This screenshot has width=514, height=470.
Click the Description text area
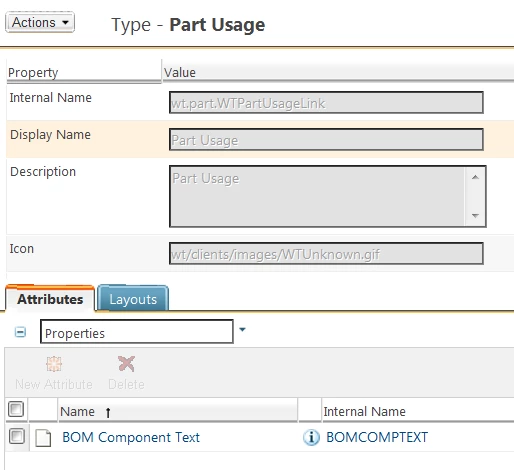click(328, 196)
